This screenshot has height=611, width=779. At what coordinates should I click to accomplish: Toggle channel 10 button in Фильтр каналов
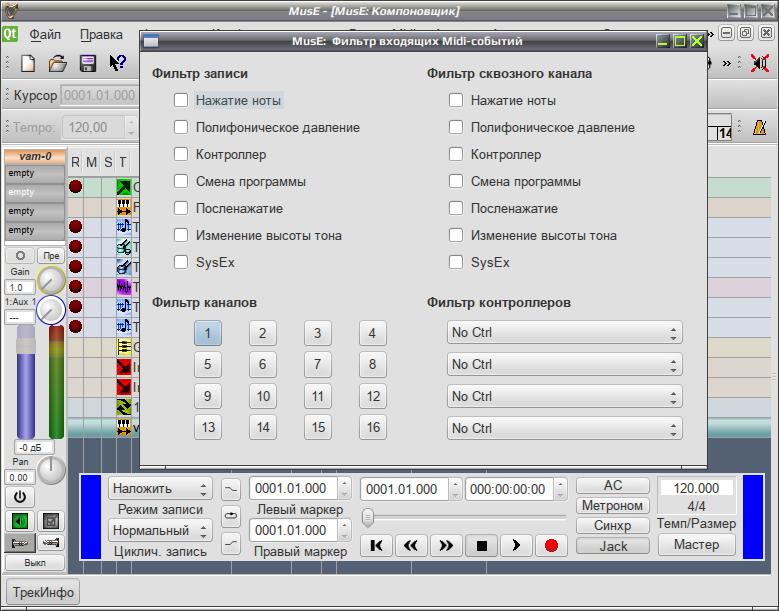pos(263,396)
